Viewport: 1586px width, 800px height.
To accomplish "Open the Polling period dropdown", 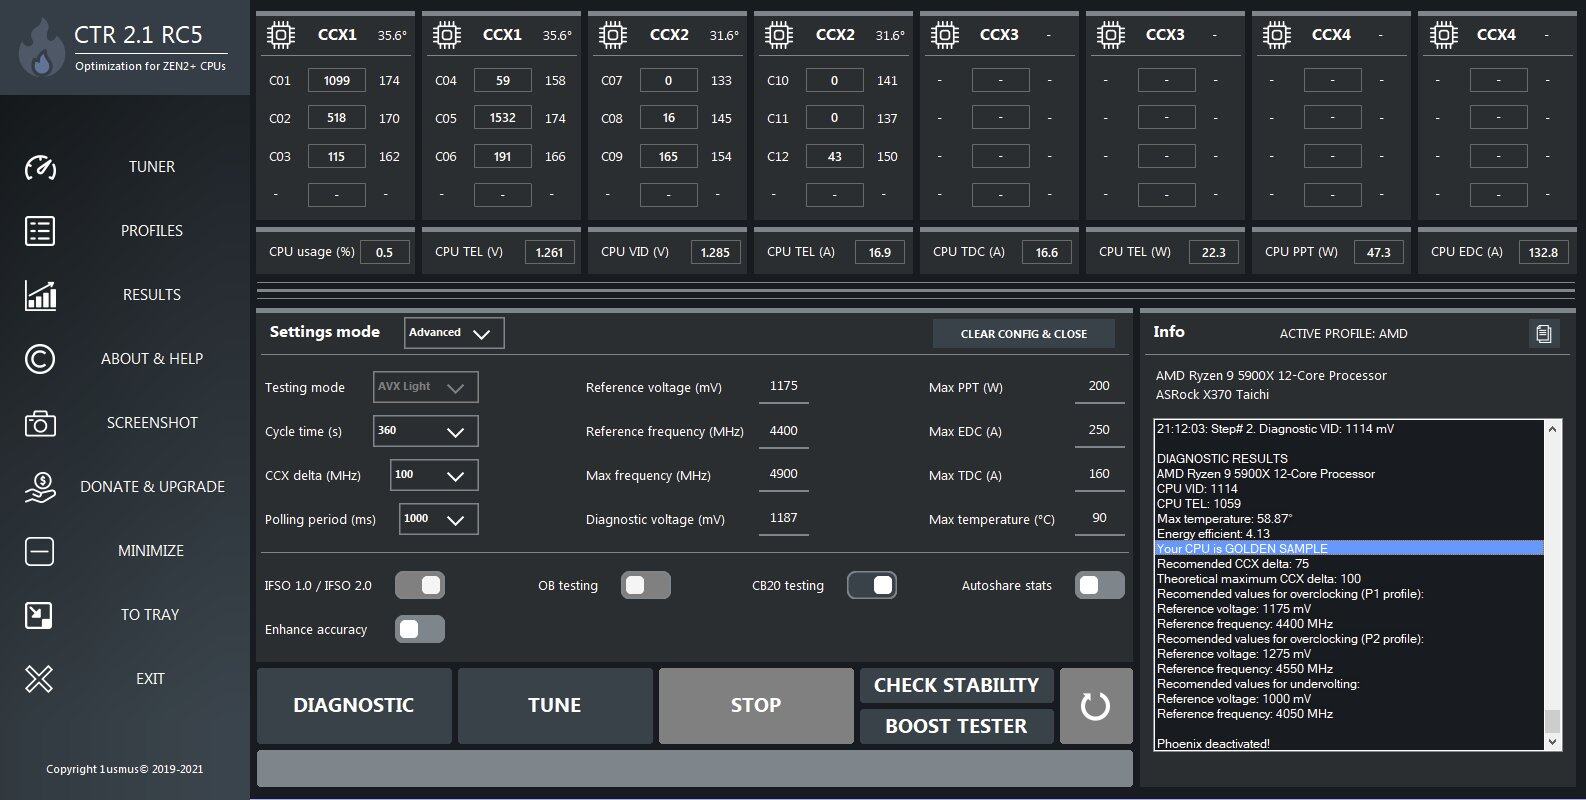I will pyautogui.click(x=438, y=519).
